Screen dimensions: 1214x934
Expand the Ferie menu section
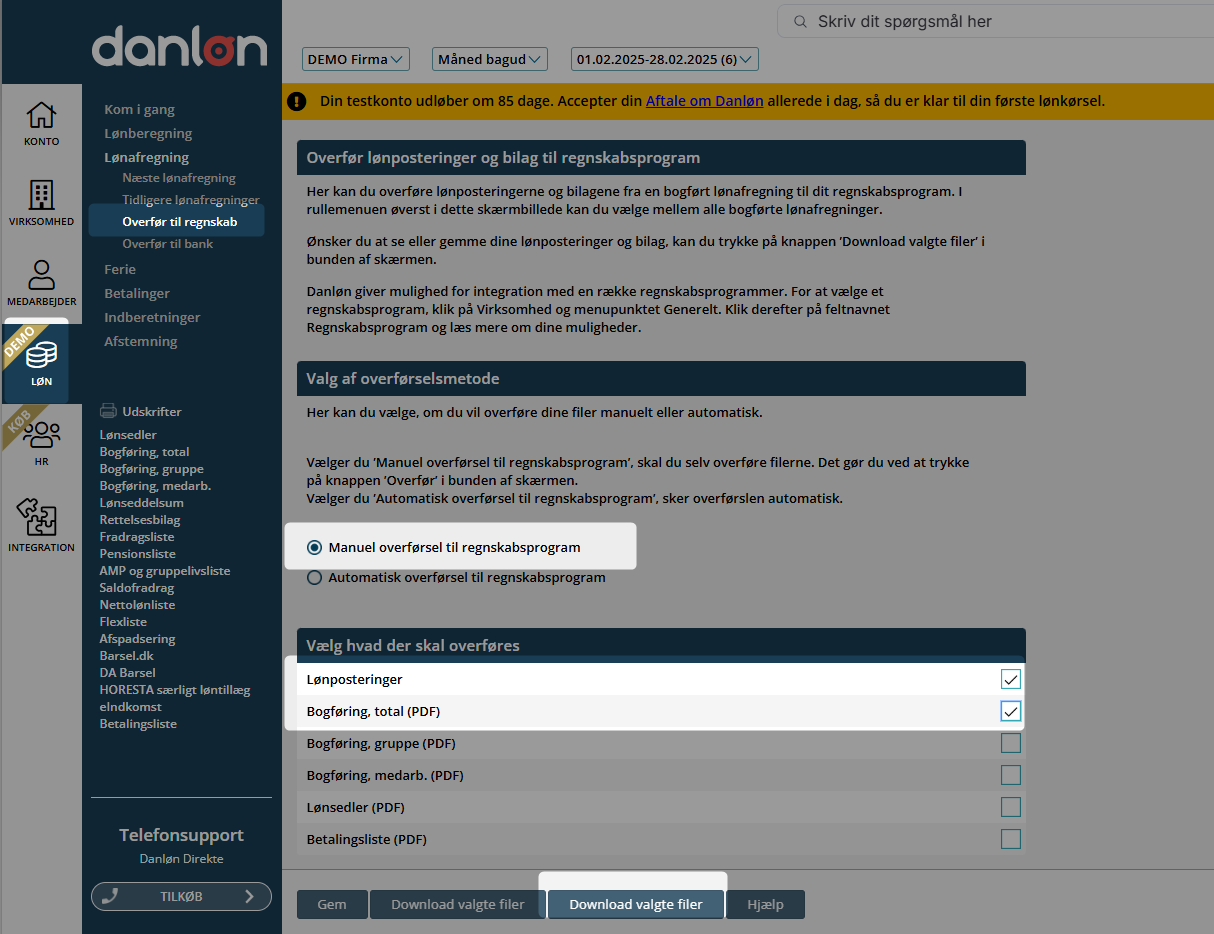pyautogui.click(x=120, y=269)
